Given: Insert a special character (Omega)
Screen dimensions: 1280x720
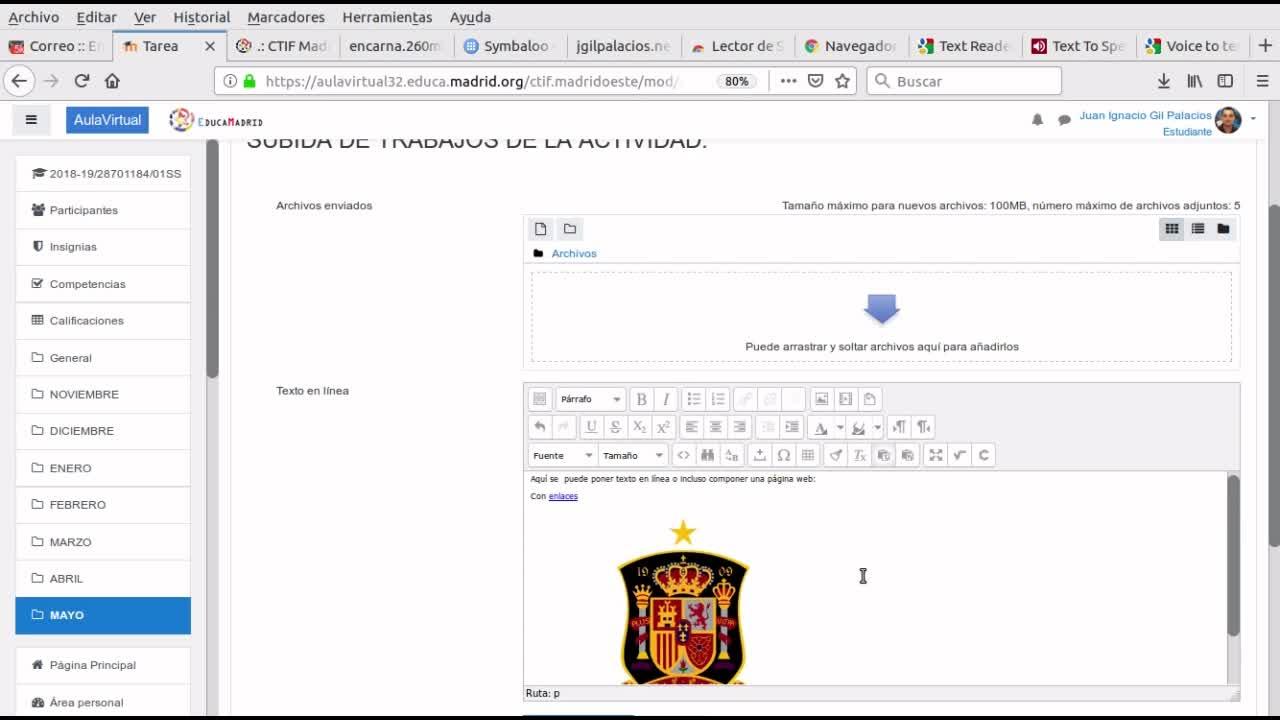Looking at the screenshot, I should click(784, 455).
